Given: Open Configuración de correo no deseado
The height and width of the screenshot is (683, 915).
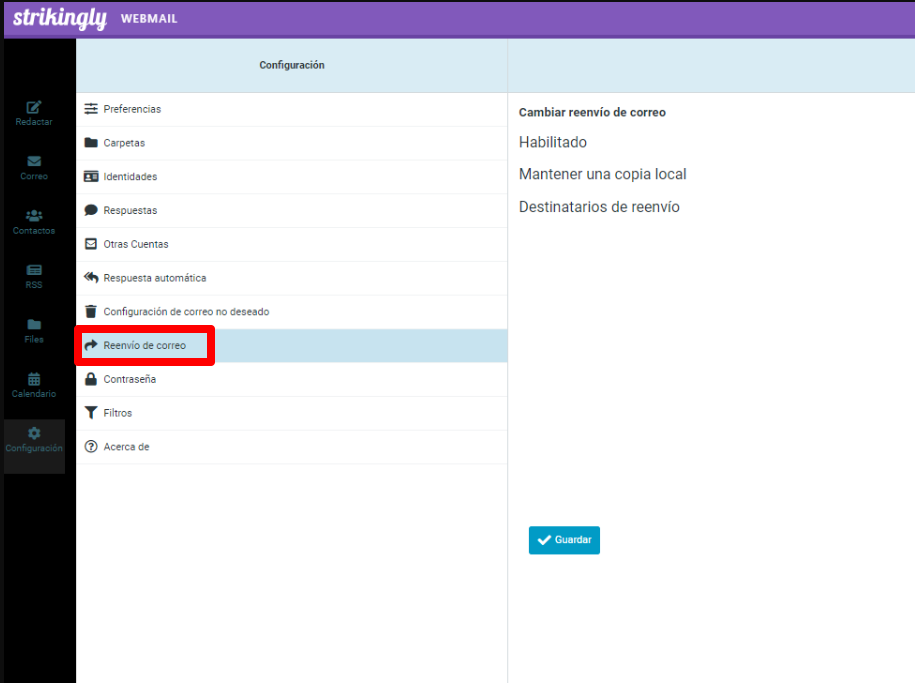Looking at the screenshot, I should (x=292, y=312).
